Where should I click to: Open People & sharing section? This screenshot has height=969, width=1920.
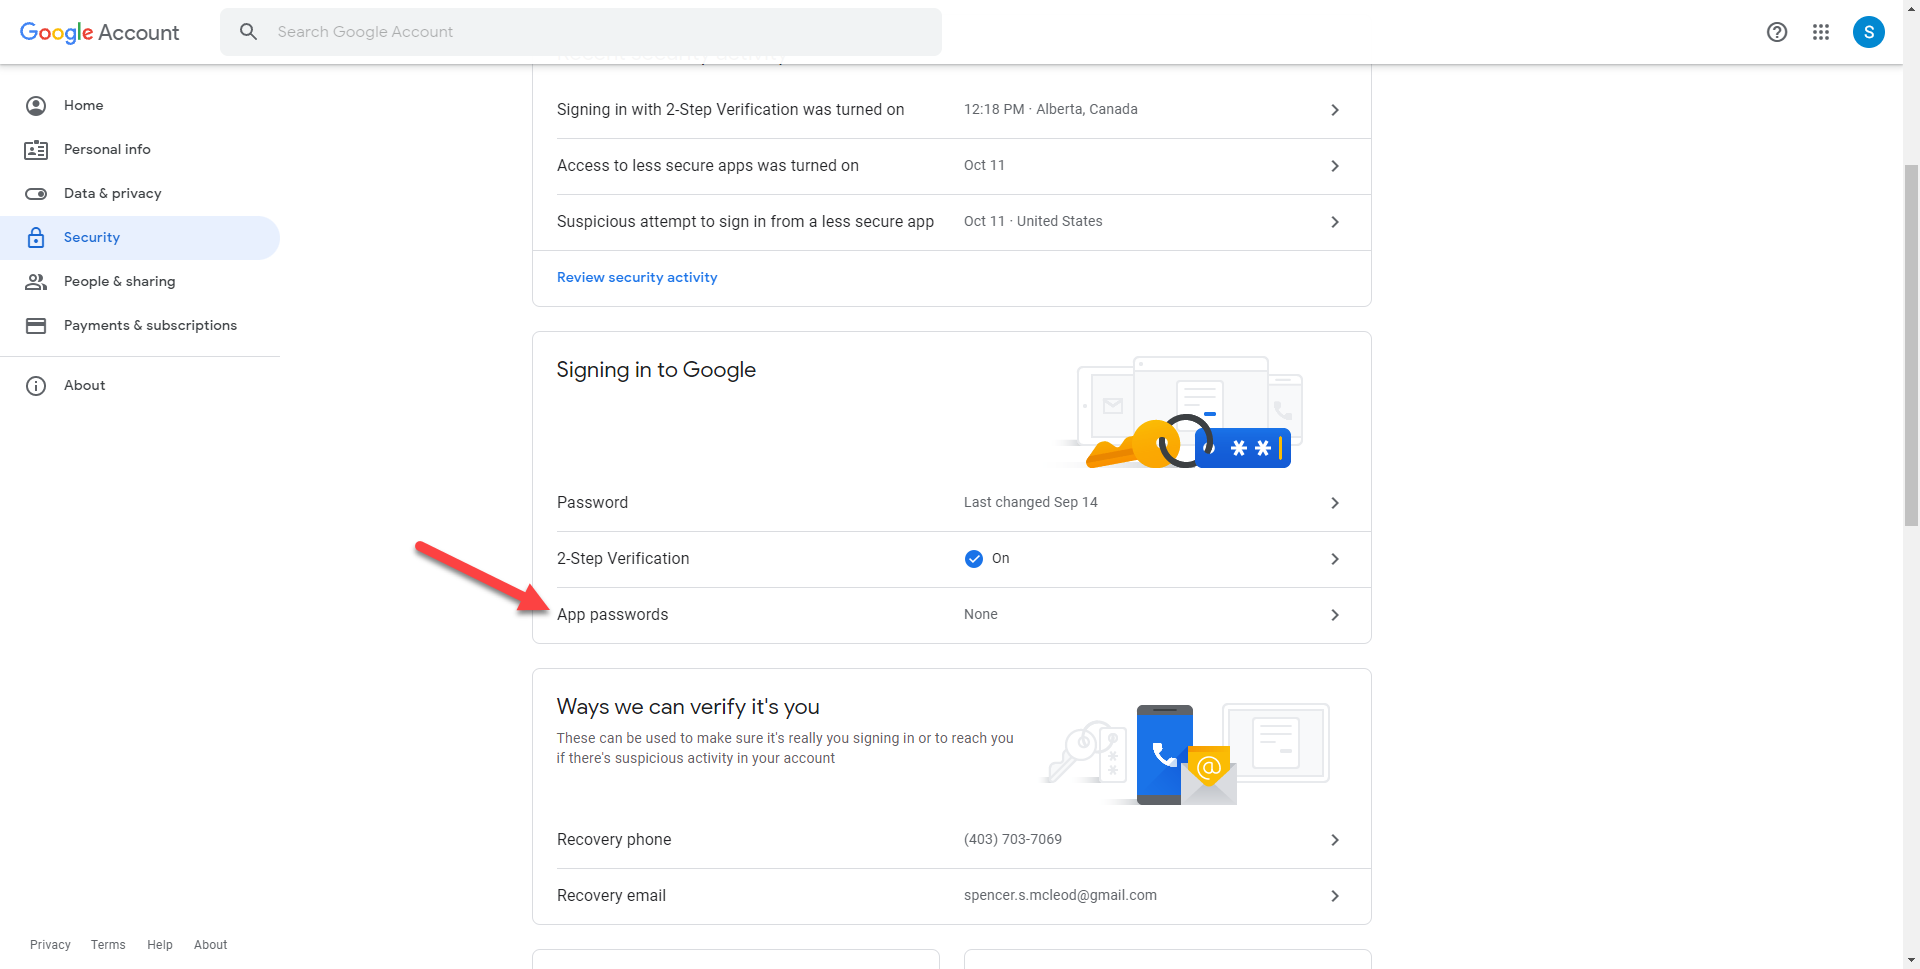coord(140,282)
